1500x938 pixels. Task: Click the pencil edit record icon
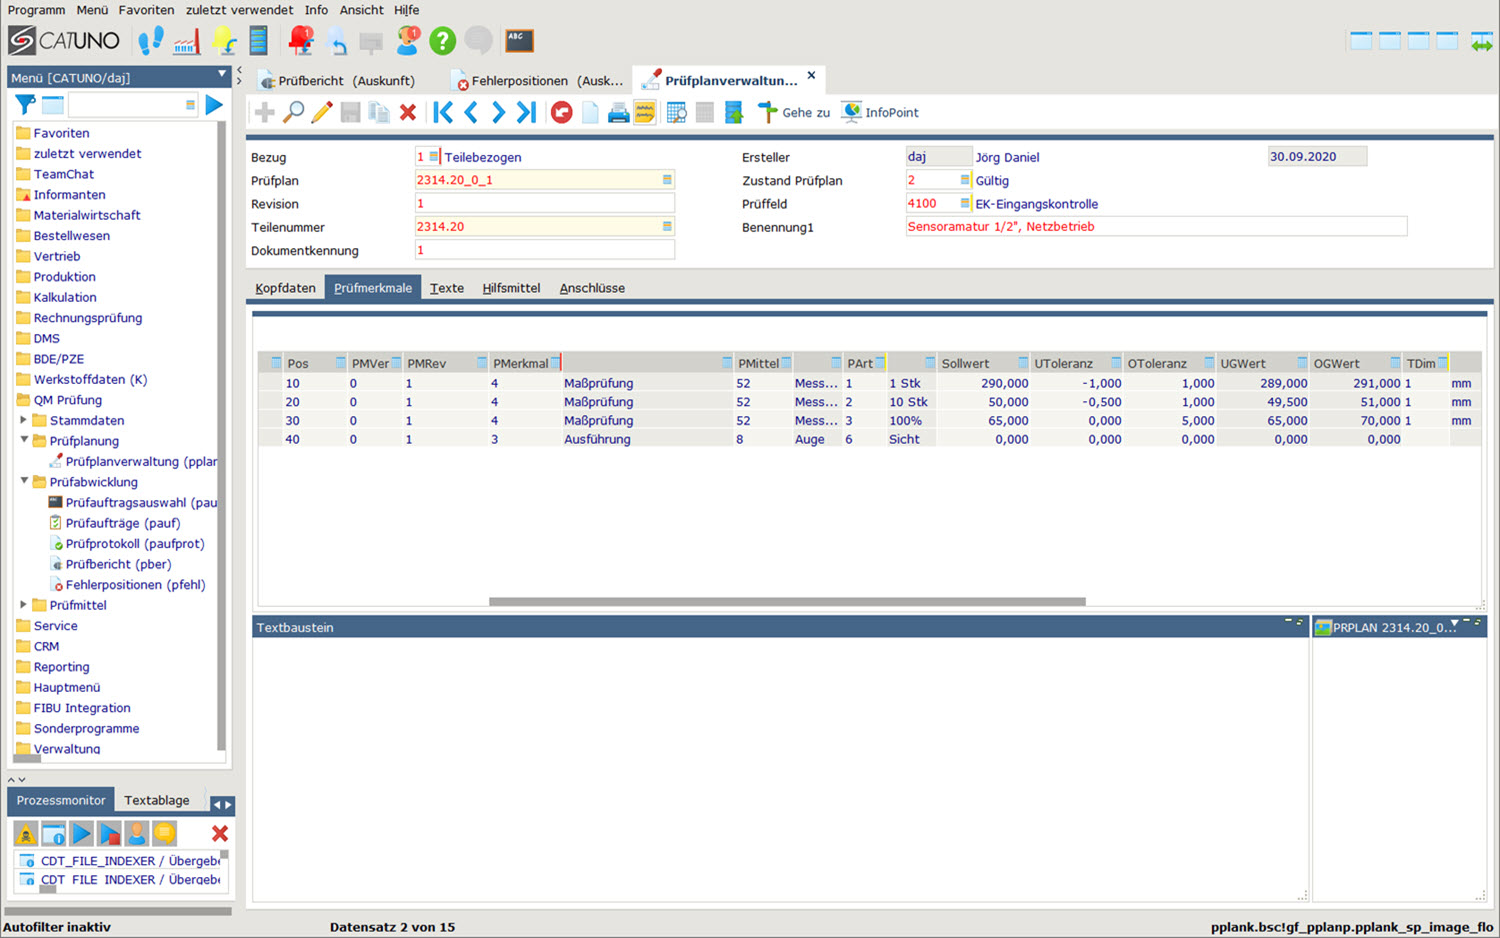321,112
